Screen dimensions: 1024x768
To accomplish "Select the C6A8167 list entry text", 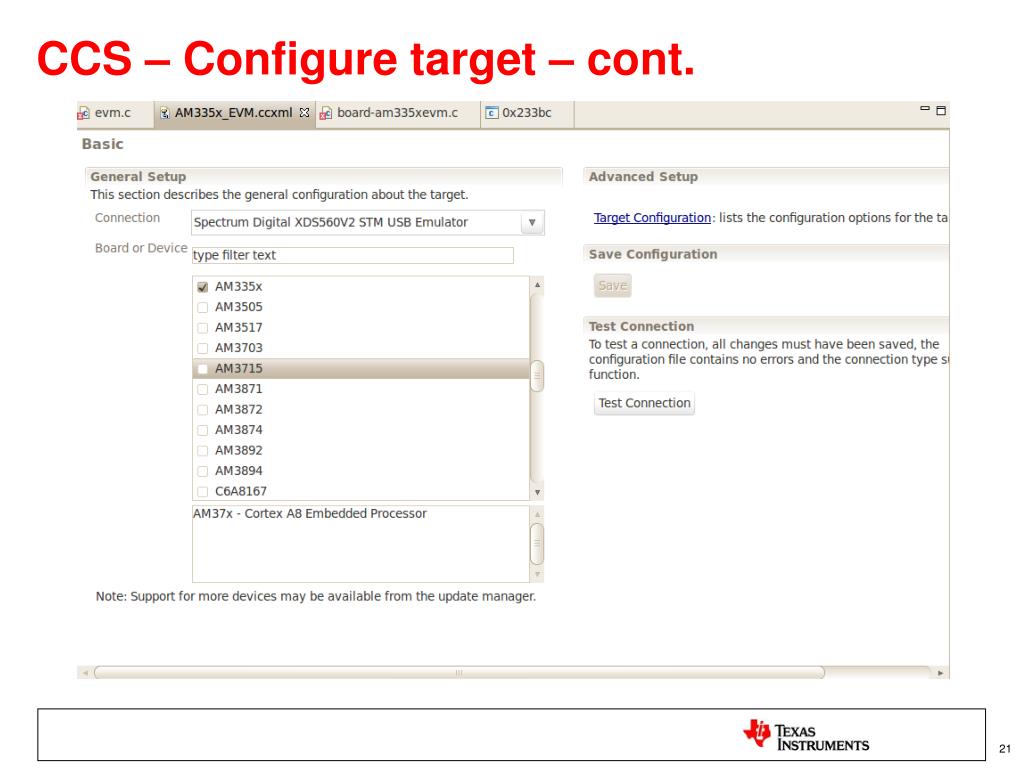I will (x=240, y=492).
